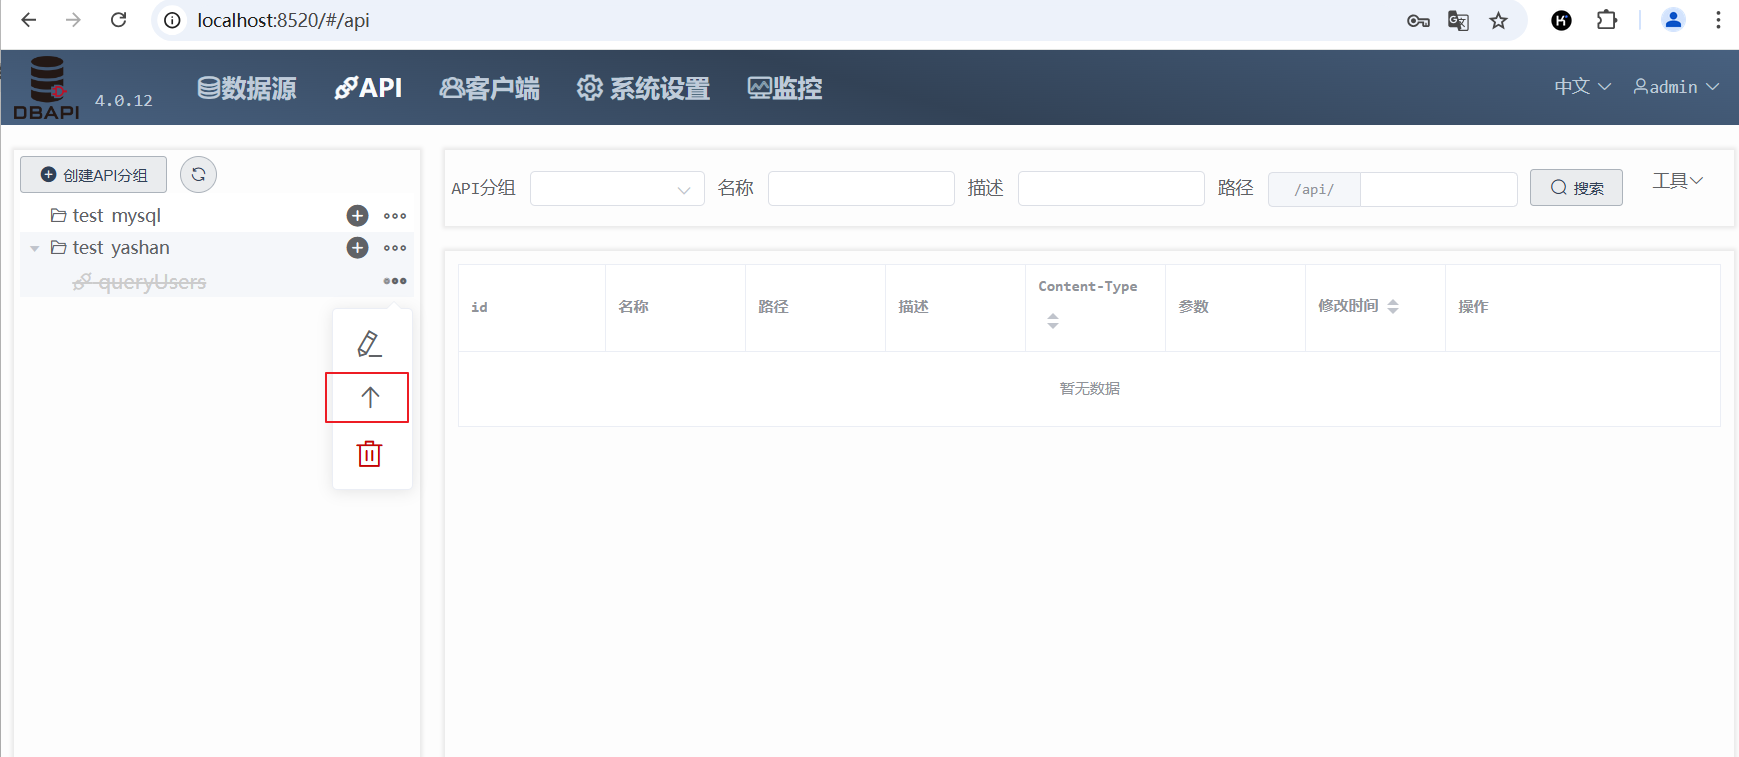Go forward in browser history
The image size is (1739, 757).
coord(73,20)
